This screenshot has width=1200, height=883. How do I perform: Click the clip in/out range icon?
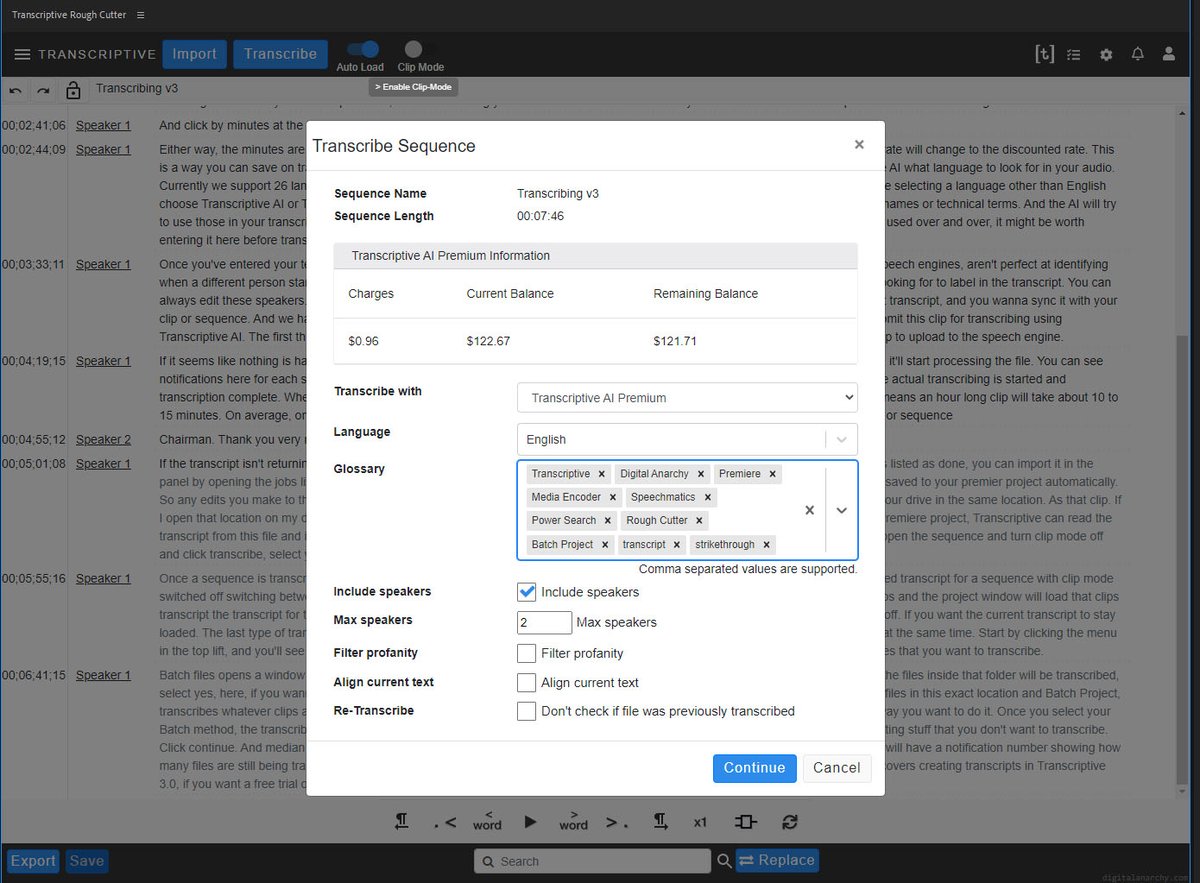point(745,821)
